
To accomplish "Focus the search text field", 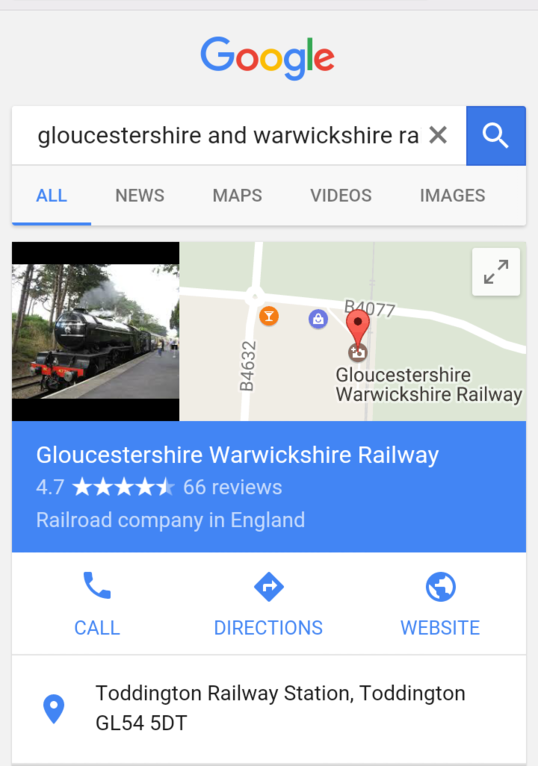I will pos(229,135).
